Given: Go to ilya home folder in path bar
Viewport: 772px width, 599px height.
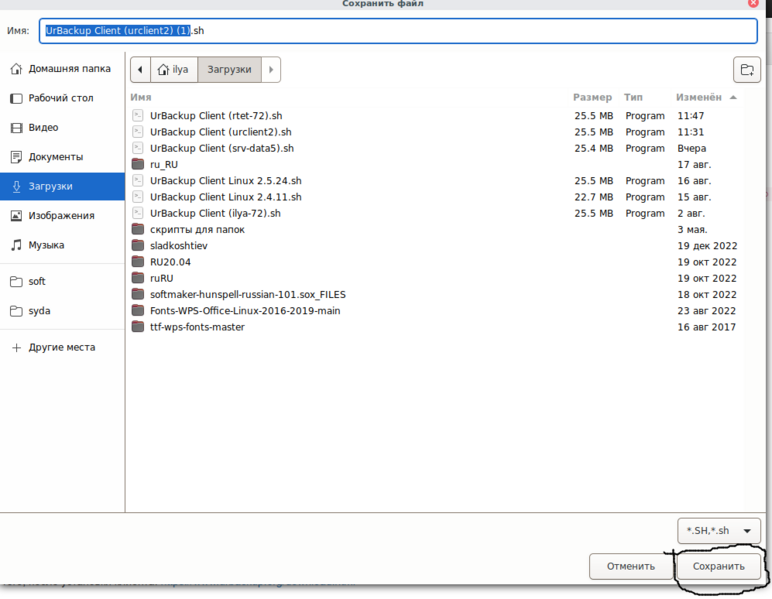Looking at the screenshot, I should click(173, 69).
